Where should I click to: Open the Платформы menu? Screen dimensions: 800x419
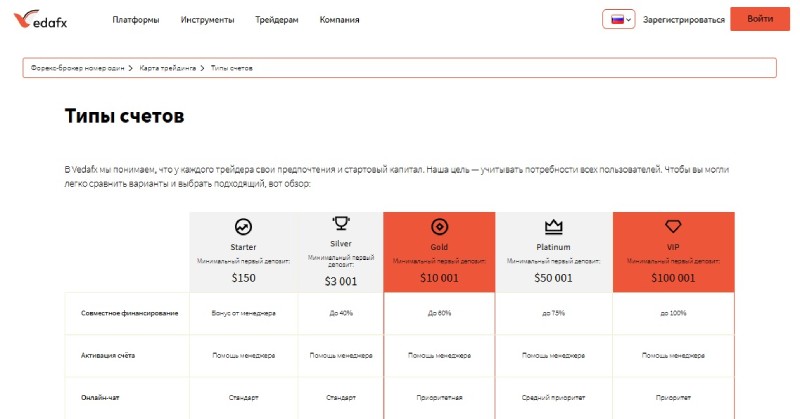pyautogui.click(x=136, y=20)
